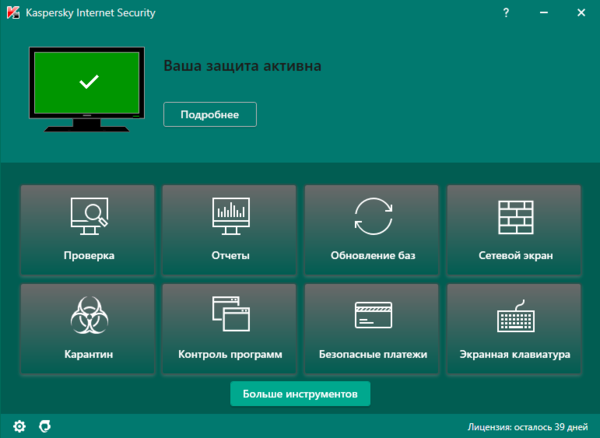Open Контроль программ application control
This screenshot has width=600, height=438.
[230, 329]
